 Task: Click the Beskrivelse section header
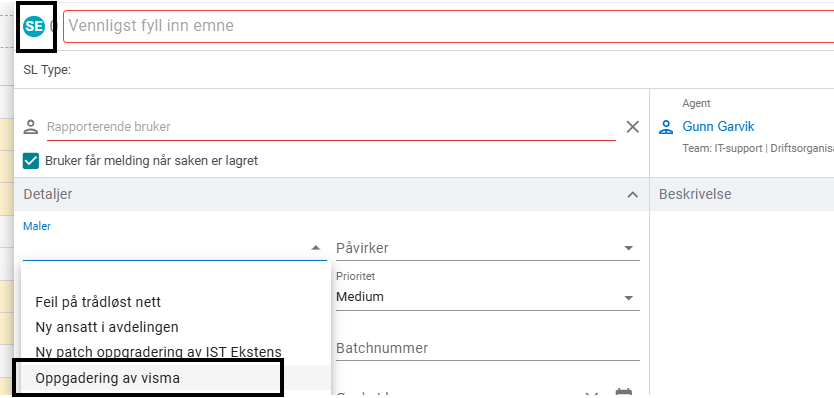coord(695,194)
